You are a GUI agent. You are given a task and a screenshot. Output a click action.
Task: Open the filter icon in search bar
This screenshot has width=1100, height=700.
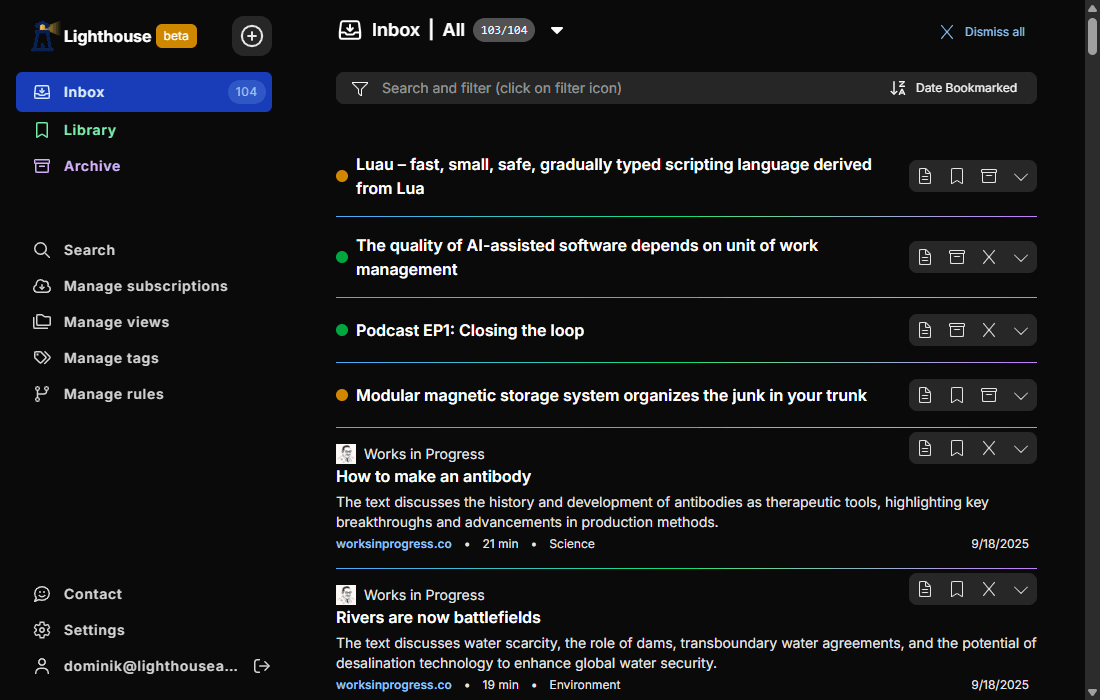(x=360, y=88)
